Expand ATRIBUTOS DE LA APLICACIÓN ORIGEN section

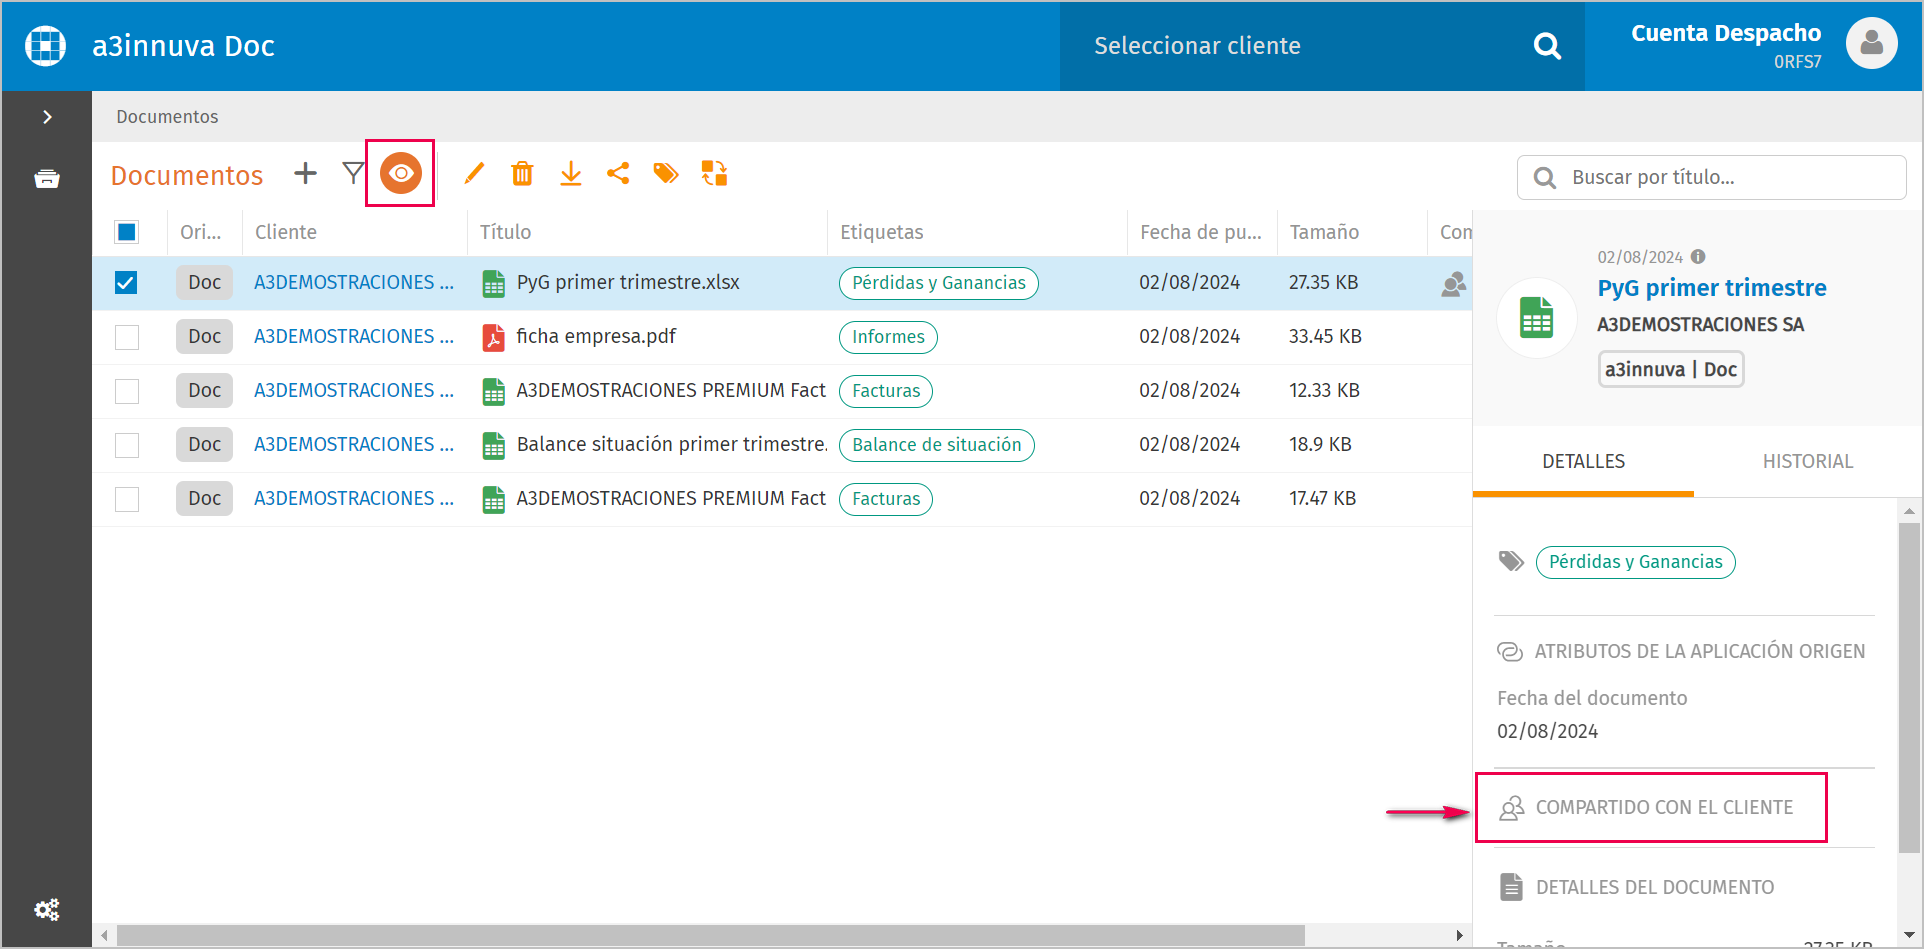point(1681,651)
